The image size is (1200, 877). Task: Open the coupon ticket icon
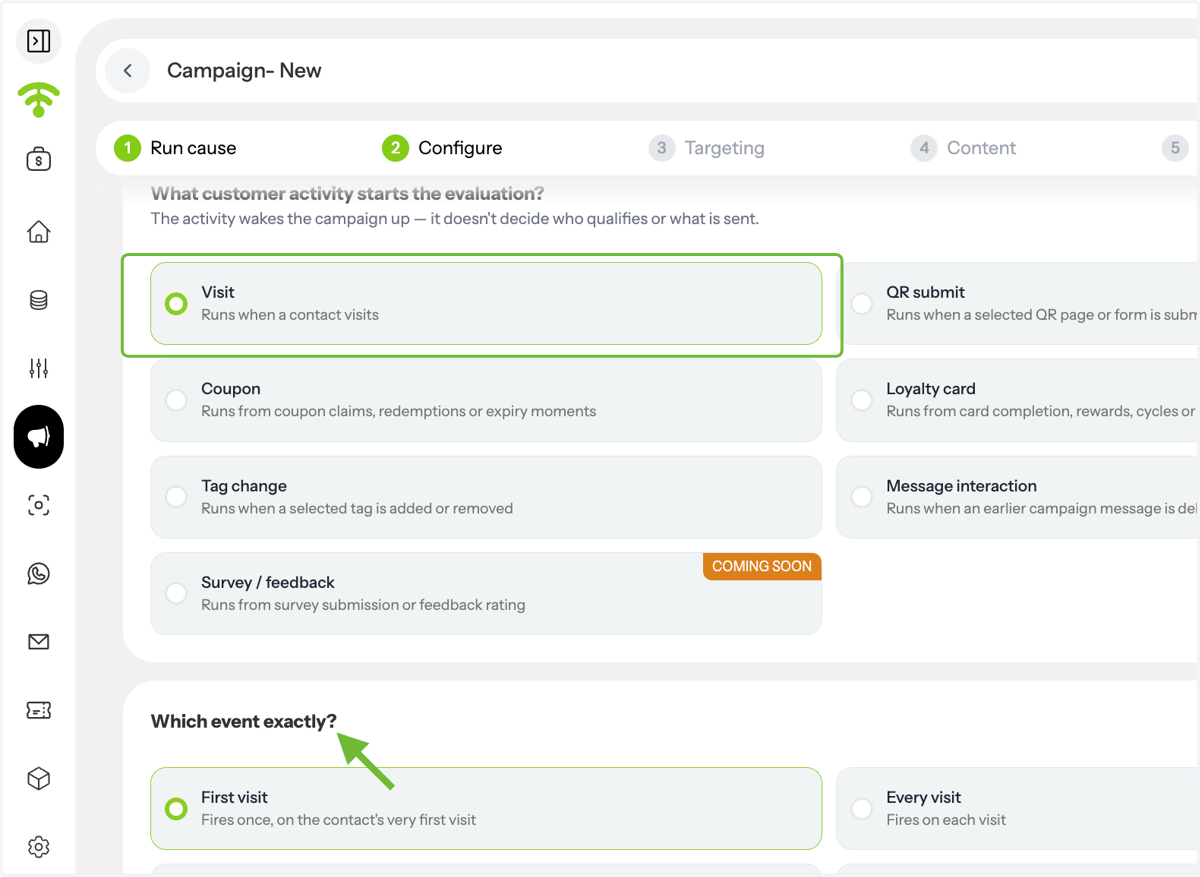[x=39, y=710]
